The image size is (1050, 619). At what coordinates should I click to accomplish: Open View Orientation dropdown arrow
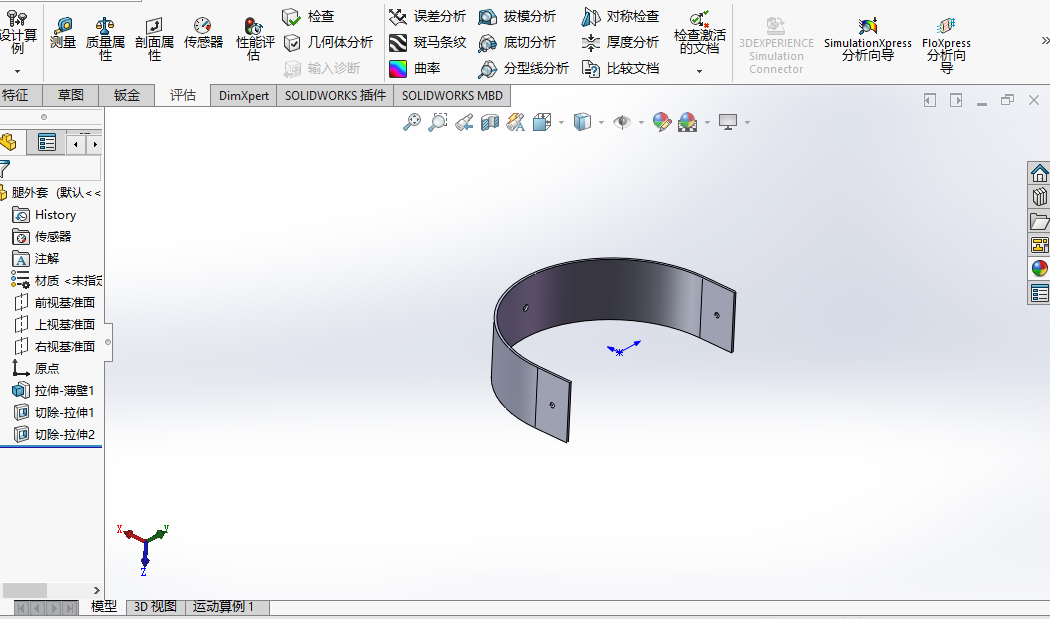(x=561, y=123)
